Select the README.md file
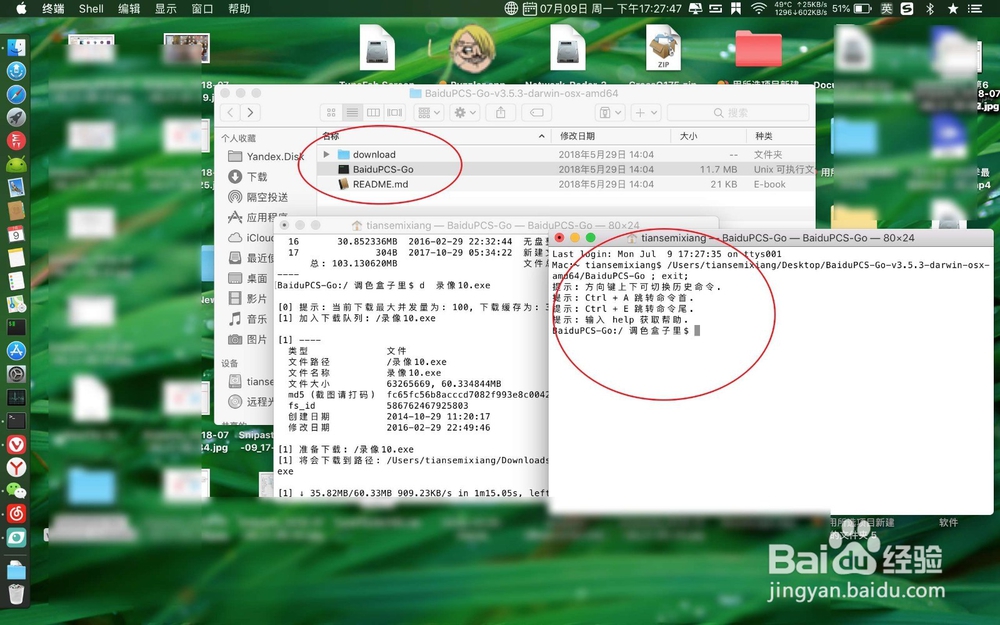 (x=566, y=184)
